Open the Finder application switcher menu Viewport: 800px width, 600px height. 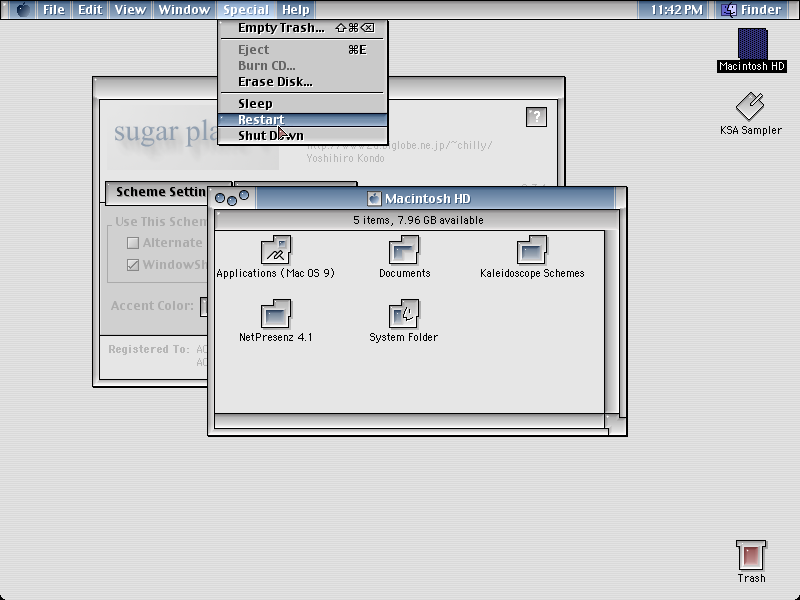(x=754, y=10)
